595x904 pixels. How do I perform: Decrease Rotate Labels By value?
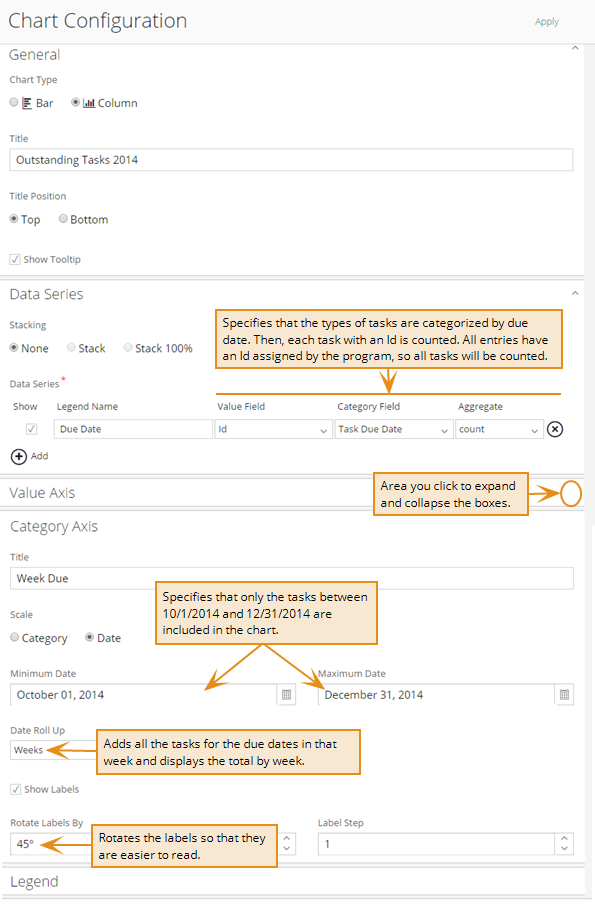point(287,849)
